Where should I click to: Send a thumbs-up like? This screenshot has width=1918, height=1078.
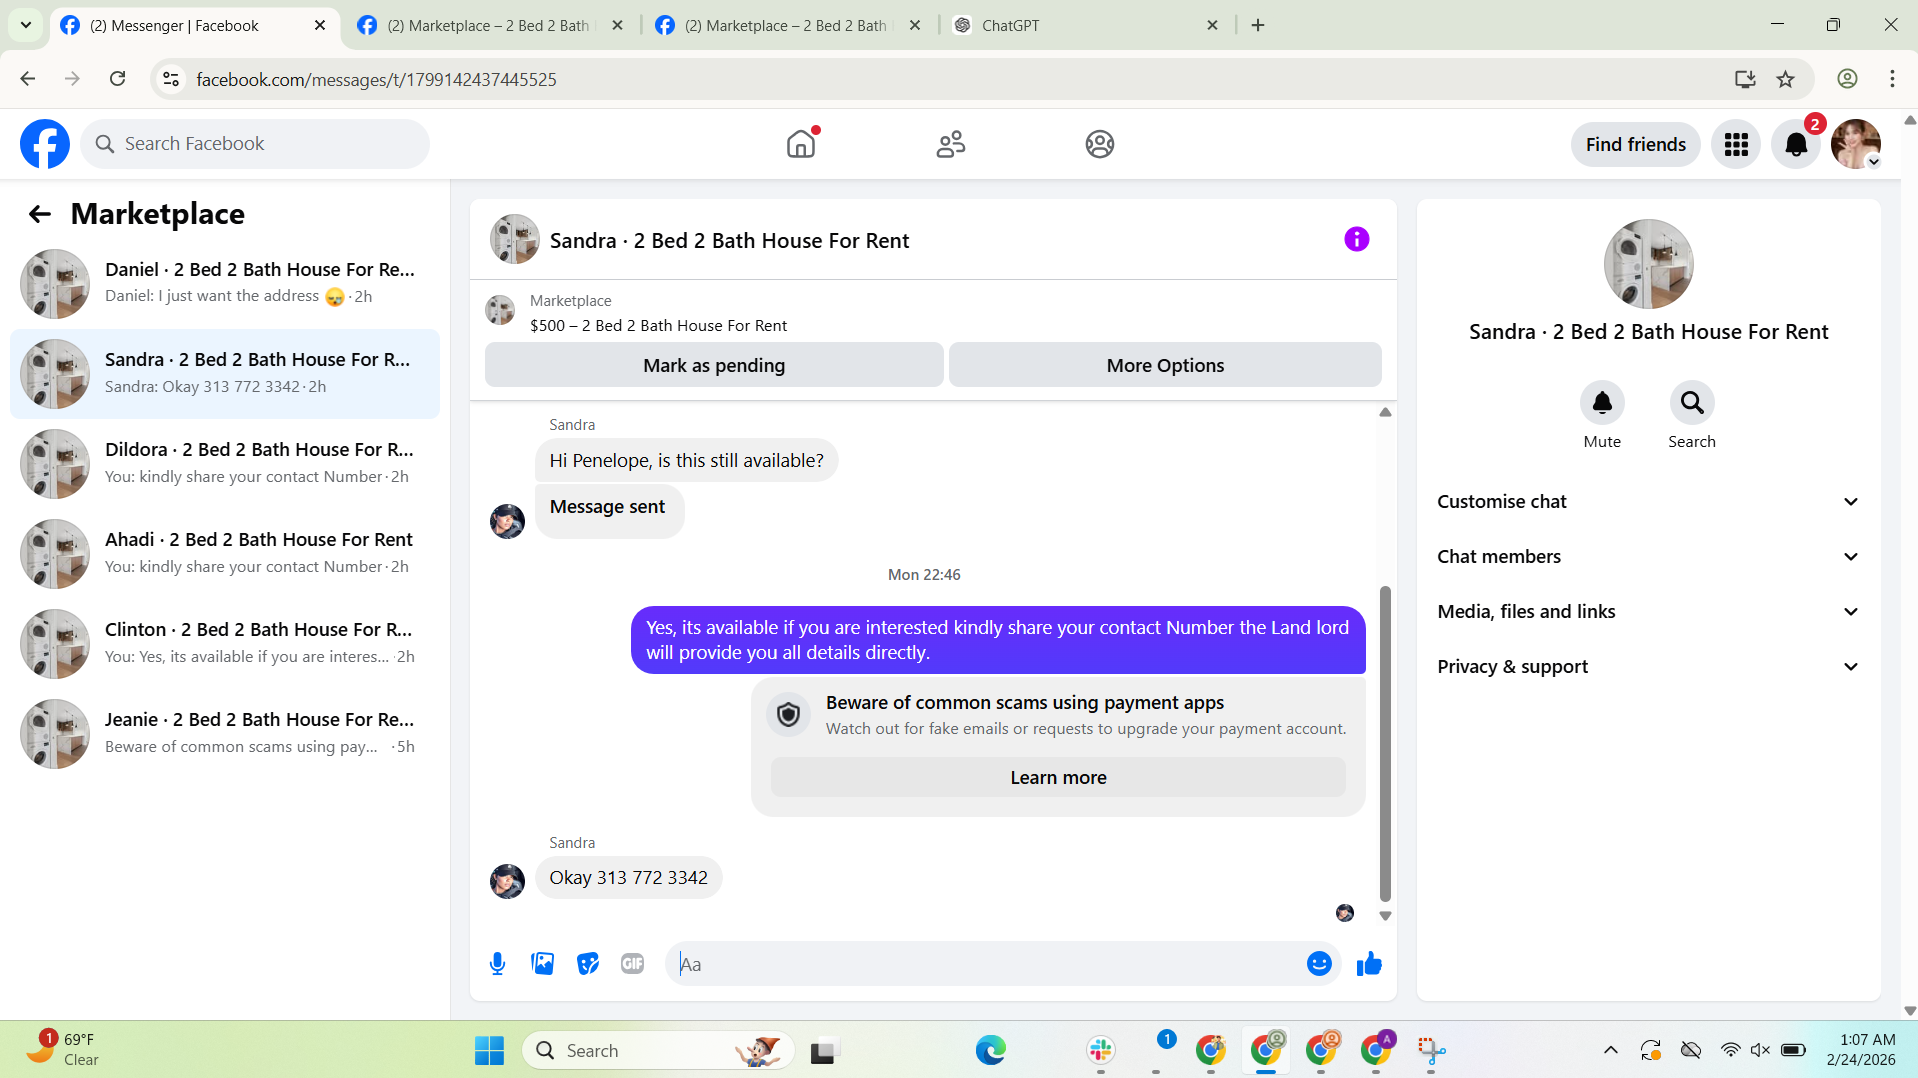pos(1369,964)
